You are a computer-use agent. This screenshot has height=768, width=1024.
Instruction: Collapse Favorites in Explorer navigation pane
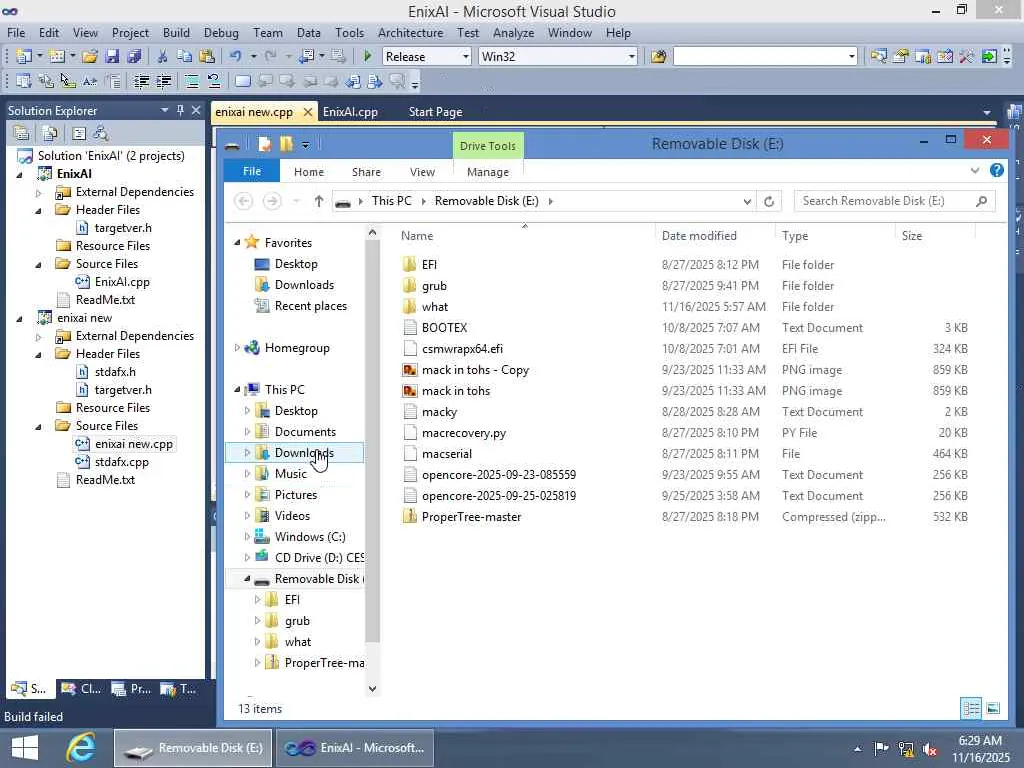click(x=237, y=243)
